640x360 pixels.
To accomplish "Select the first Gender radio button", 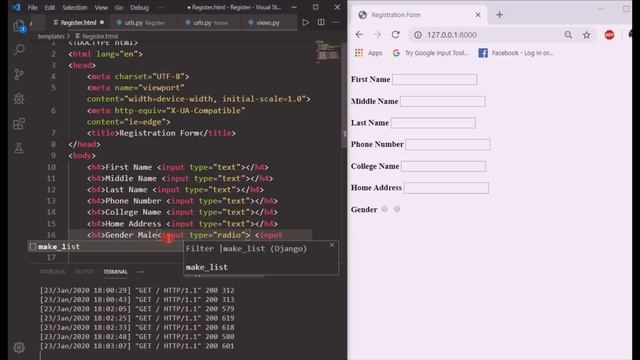I will click(x=384, y=209).
